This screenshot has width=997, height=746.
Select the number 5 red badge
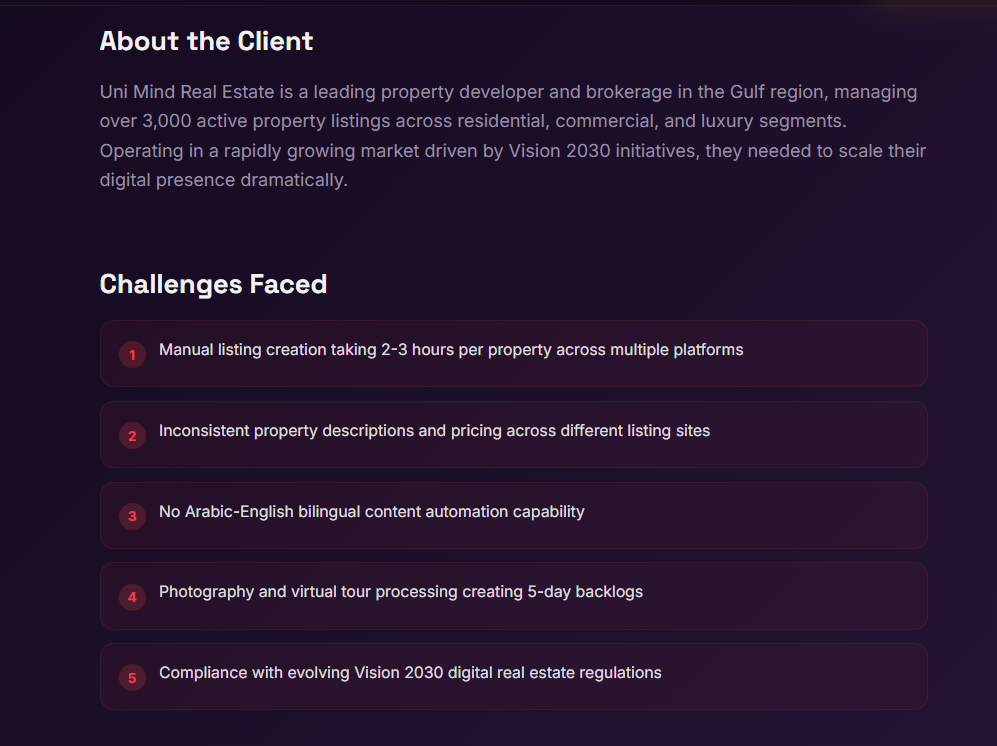click(x=132, y=678)
